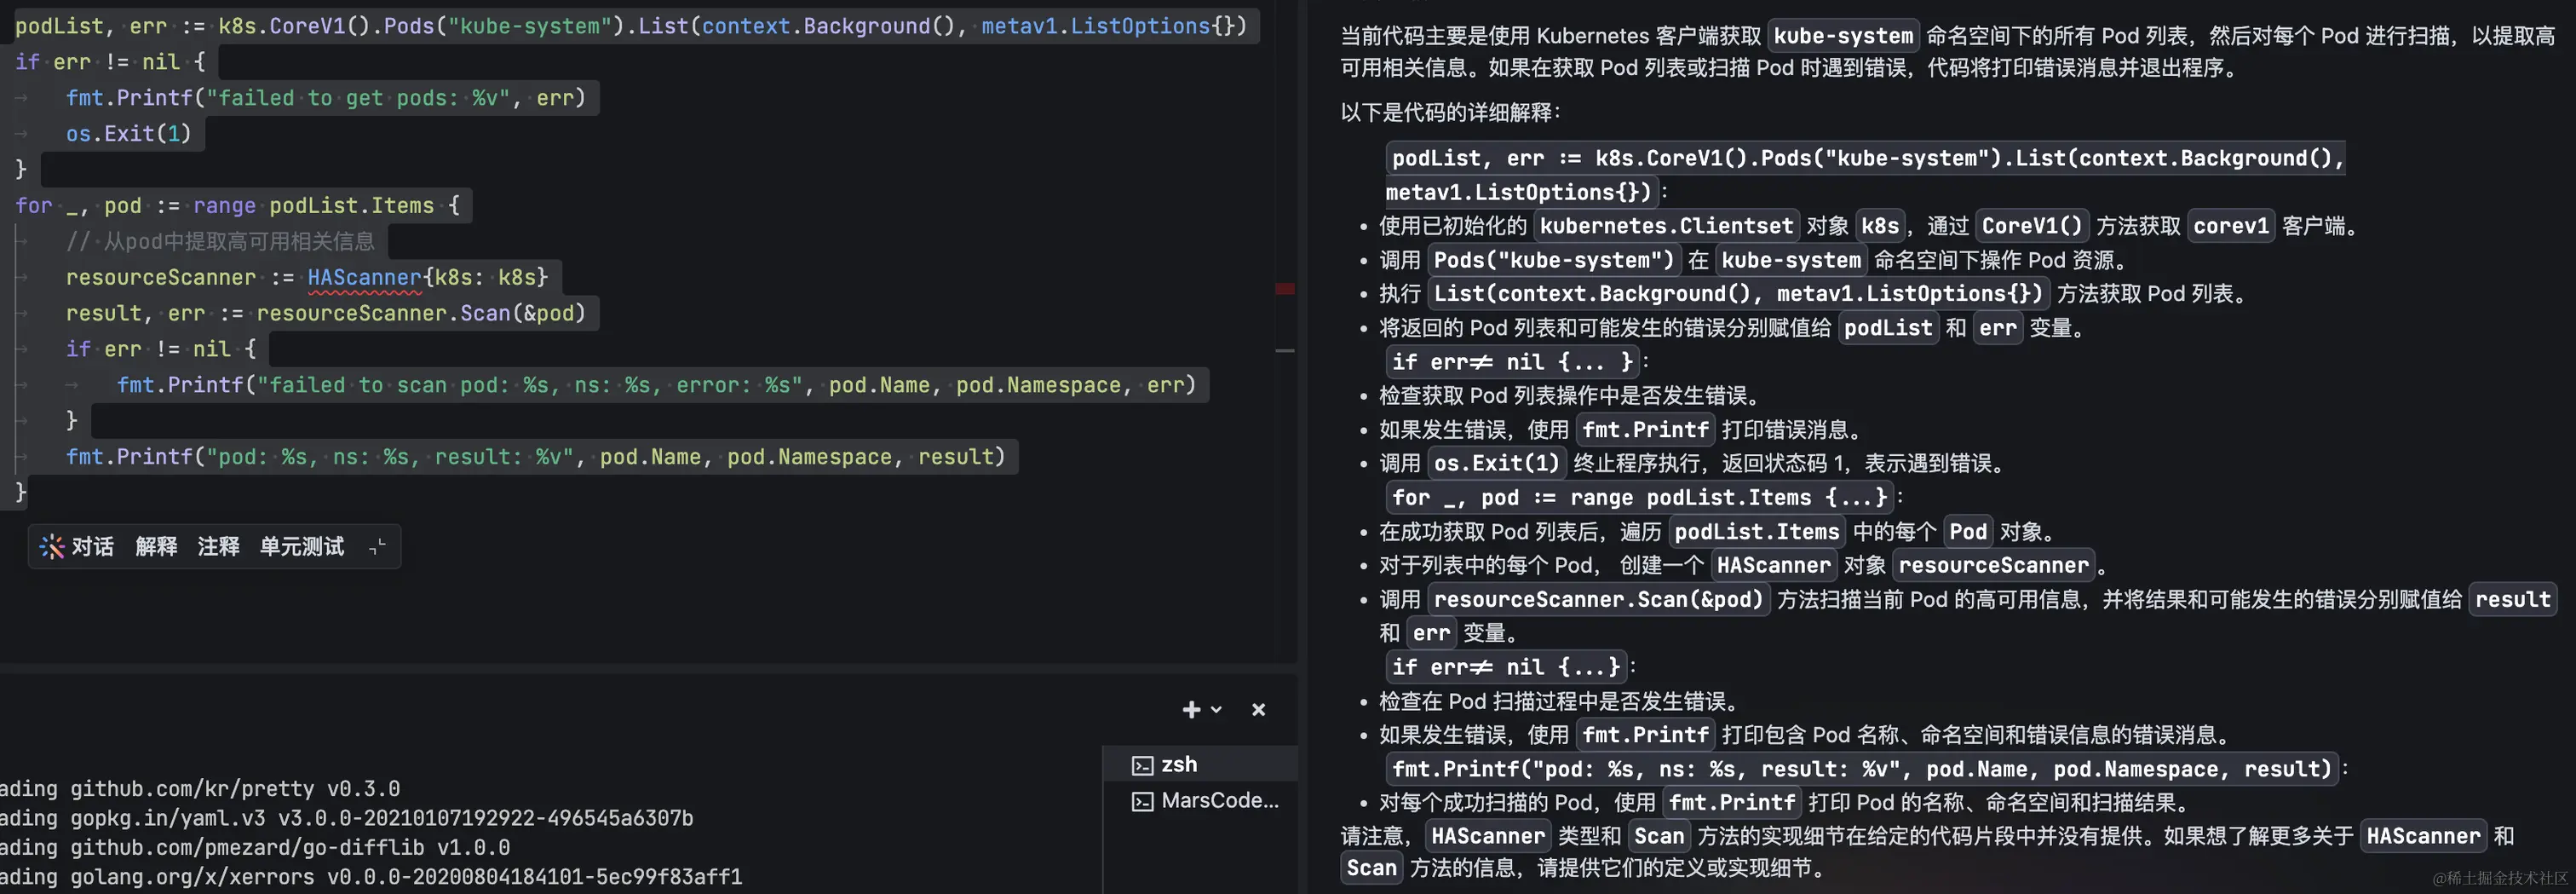The width and height of the screenshot is (2576, 894).
Task: Collapse the floating AI action toolbar
Action: (x=377, y=547)
